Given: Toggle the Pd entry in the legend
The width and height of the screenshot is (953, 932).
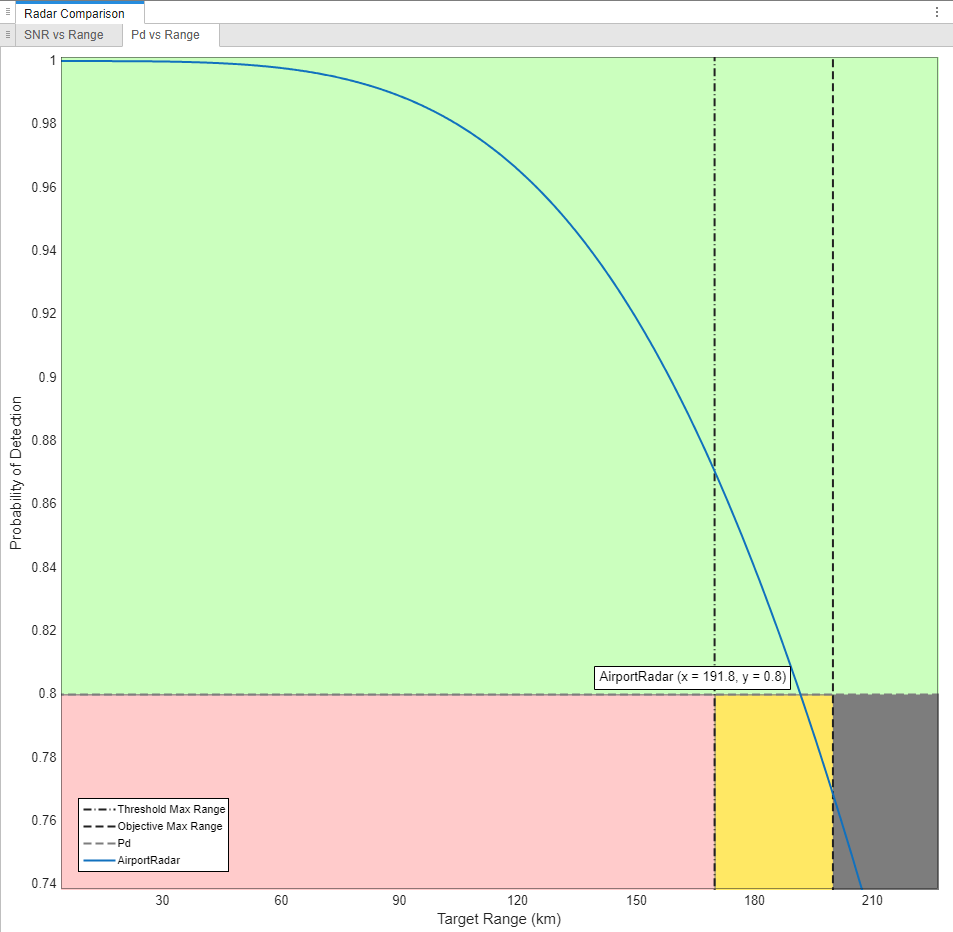Looking at the screenshot, I should 124,843.
